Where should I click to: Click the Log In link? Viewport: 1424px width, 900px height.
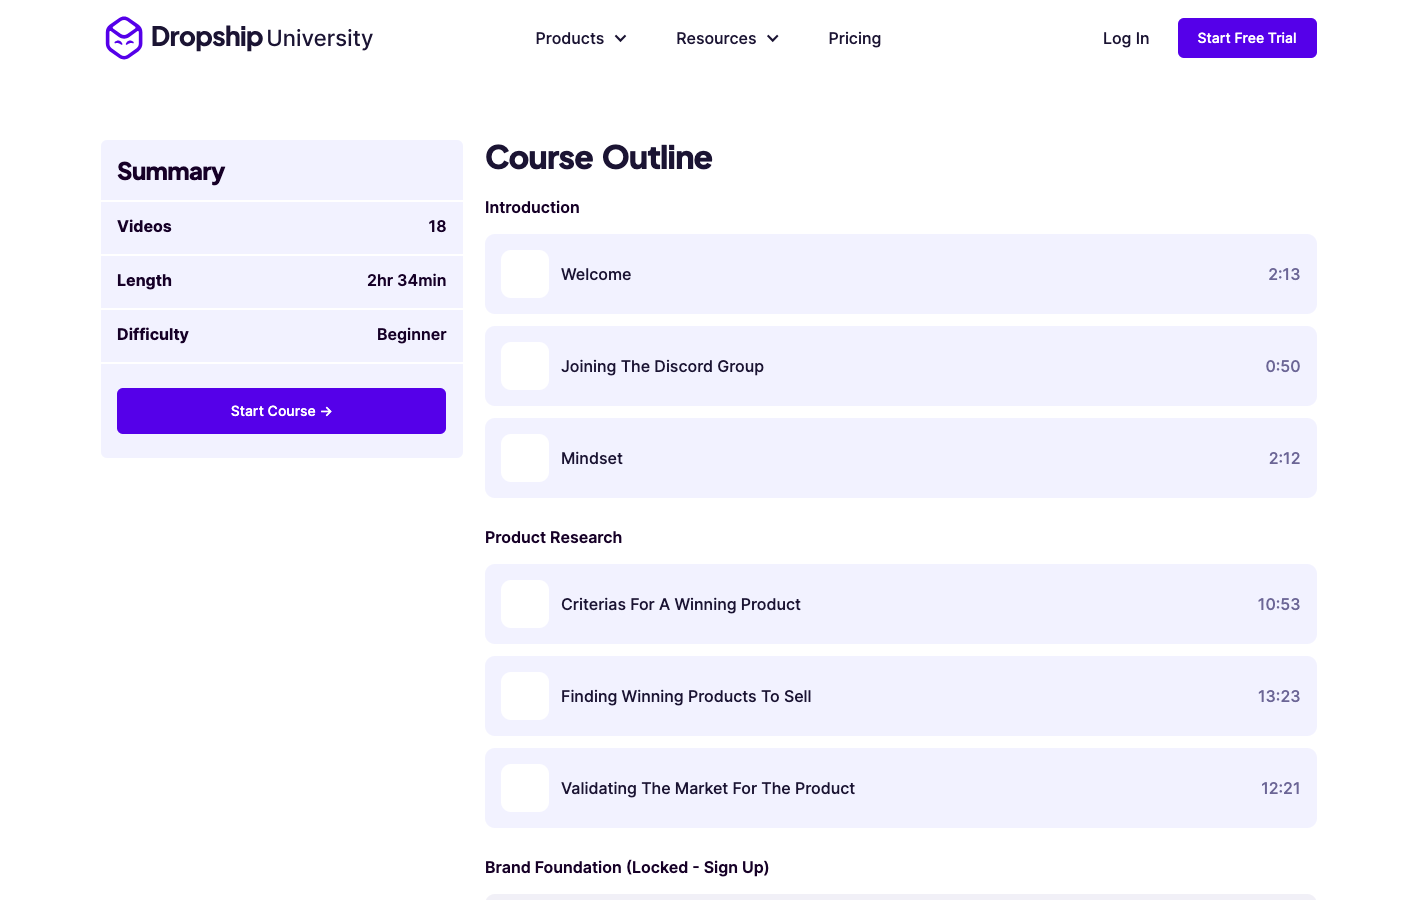[x=1126, y=38]
